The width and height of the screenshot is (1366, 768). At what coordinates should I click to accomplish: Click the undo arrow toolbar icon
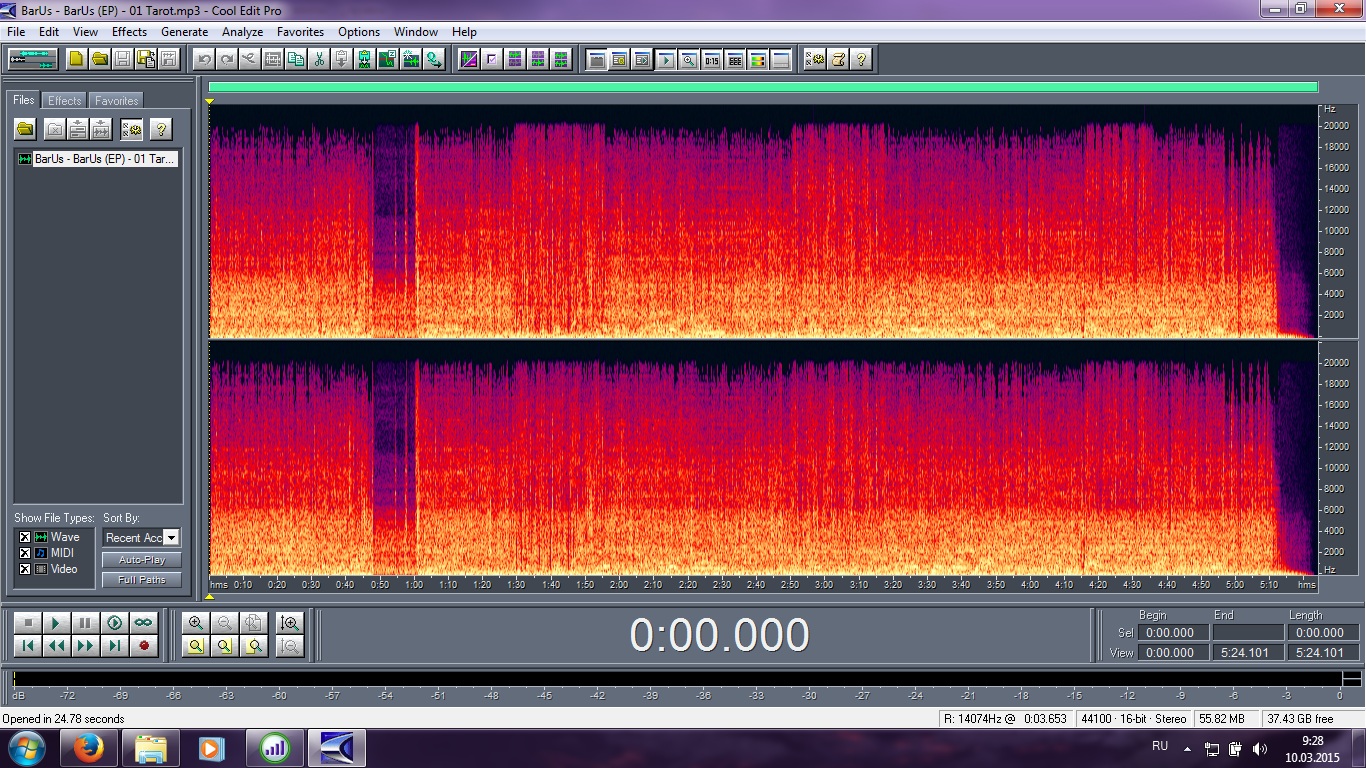tap(205, 59)
